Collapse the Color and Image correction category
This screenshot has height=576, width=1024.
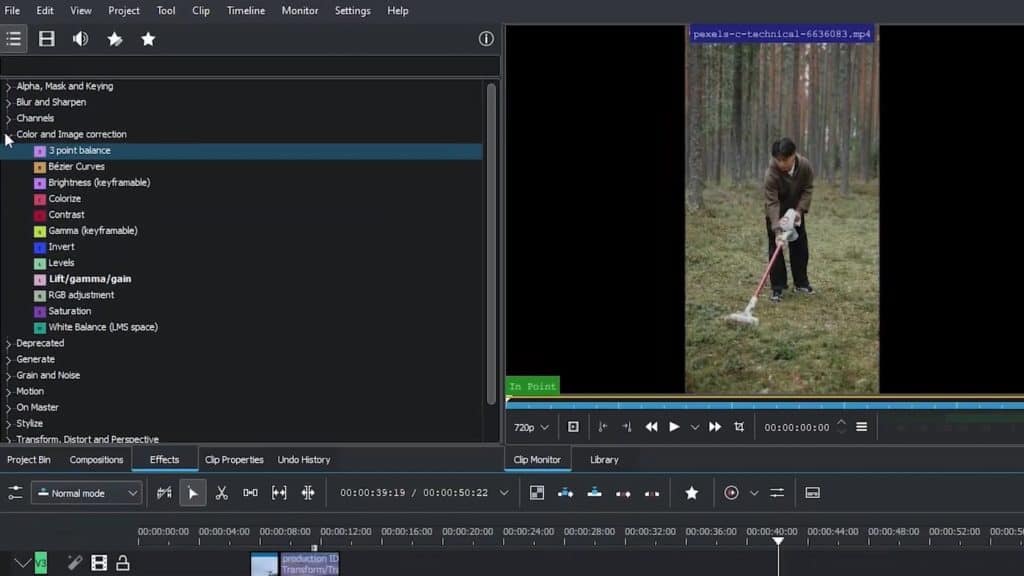tap(8, 134)
